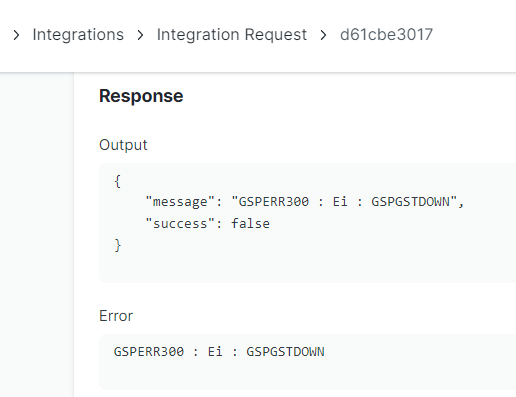516x397 pixels.
Task: Click the closing curly brace in Output
Action: tap(118, 245)
